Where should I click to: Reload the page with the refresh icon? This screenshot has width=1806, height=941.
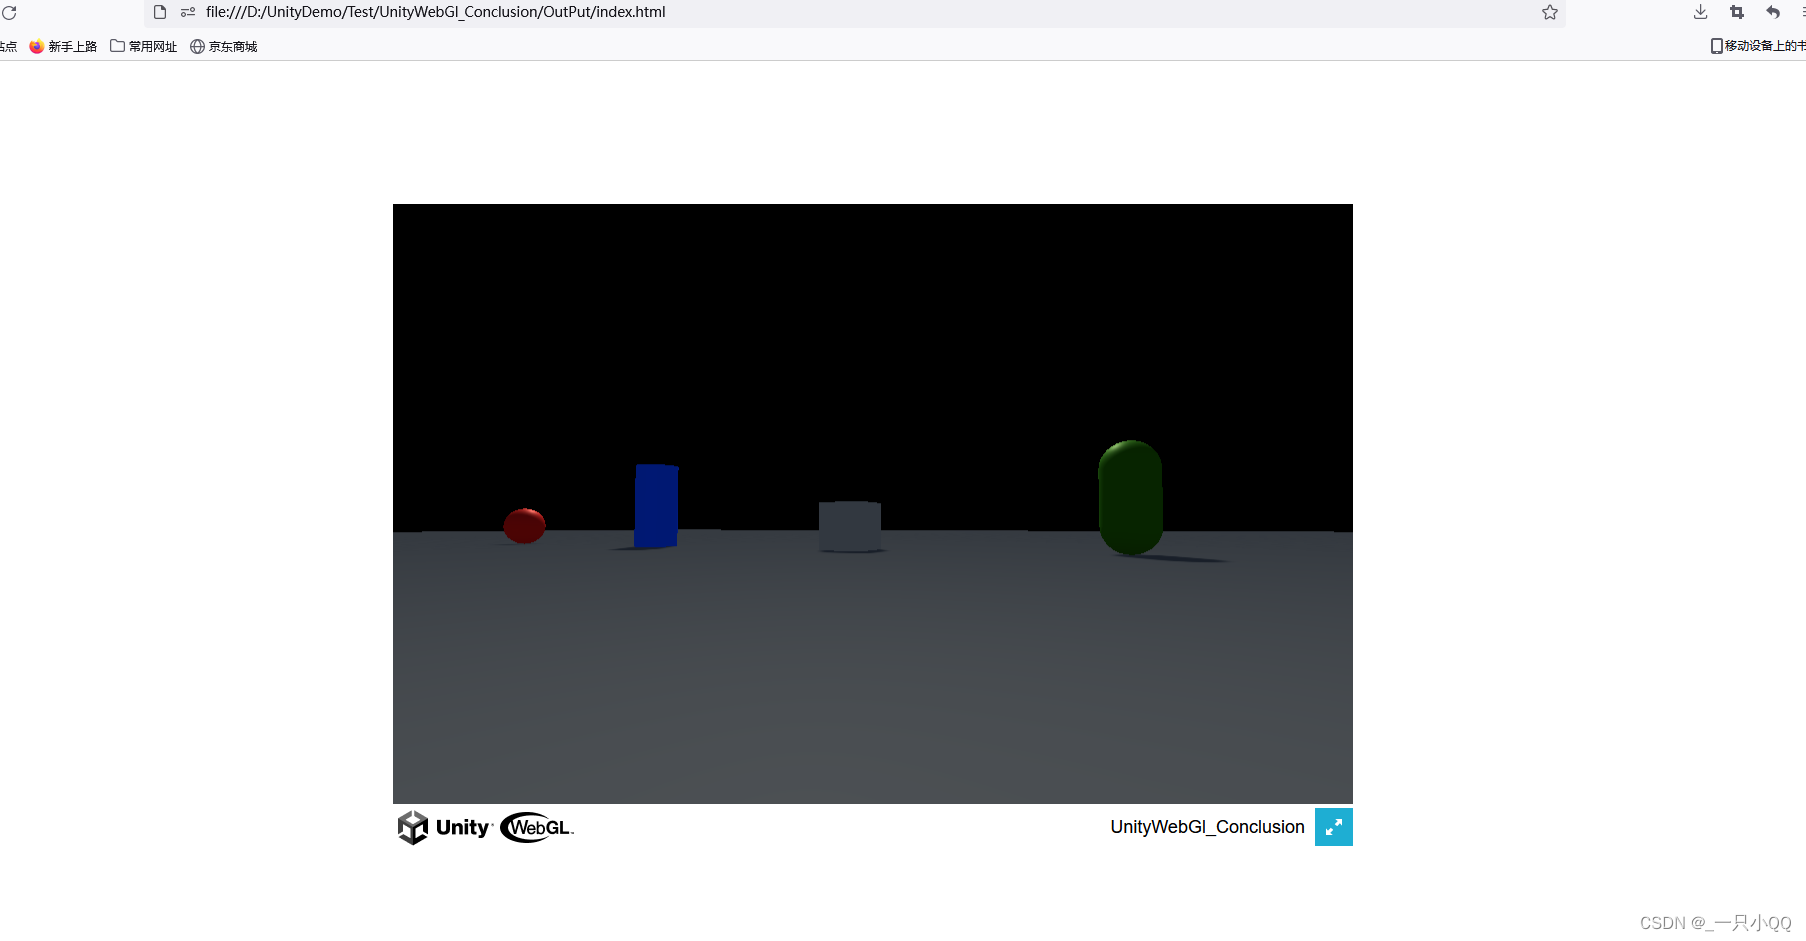pos(9,13)
